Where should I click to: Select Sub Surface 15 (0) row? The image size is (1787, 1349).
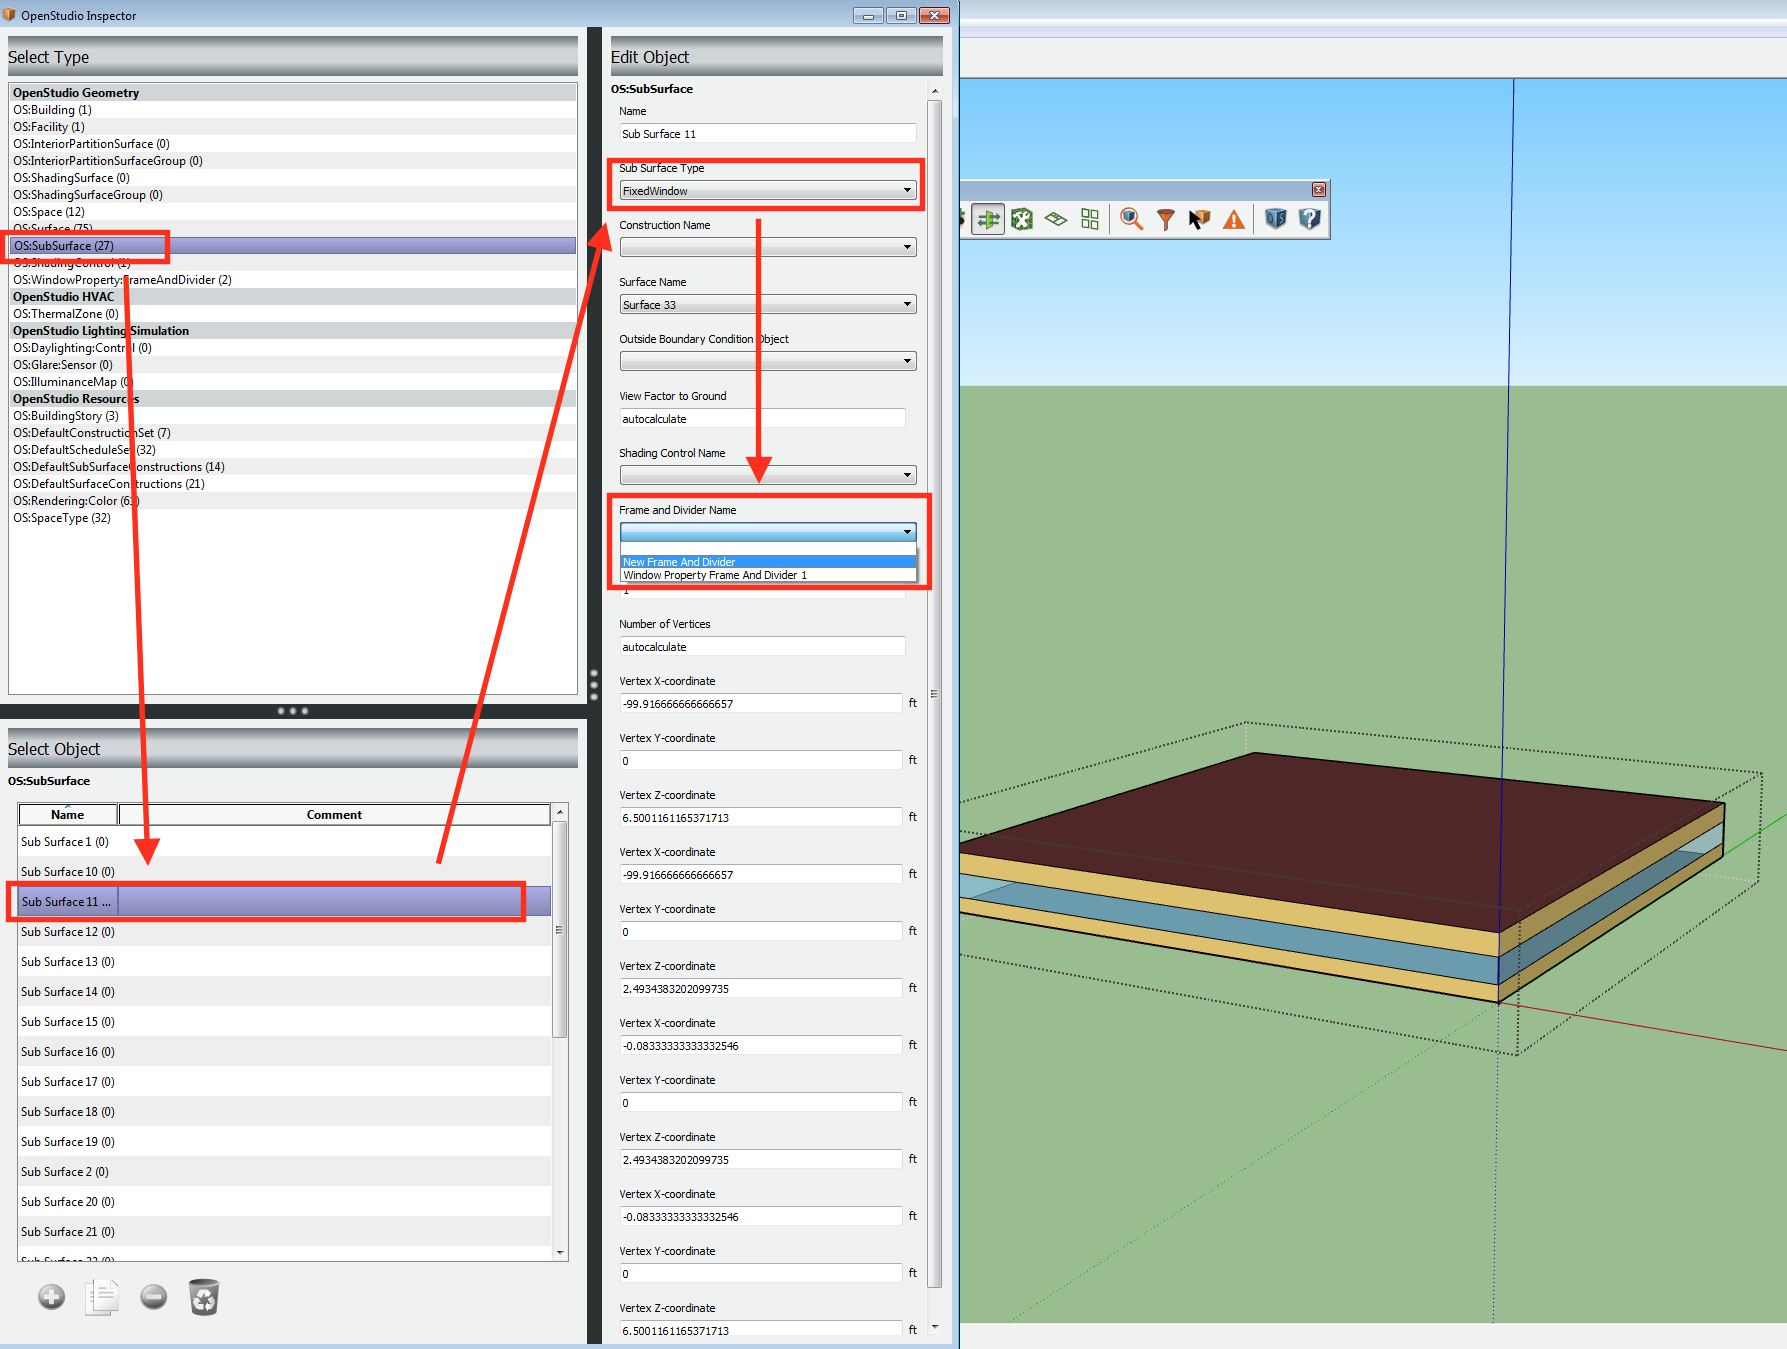point(285,1022)
